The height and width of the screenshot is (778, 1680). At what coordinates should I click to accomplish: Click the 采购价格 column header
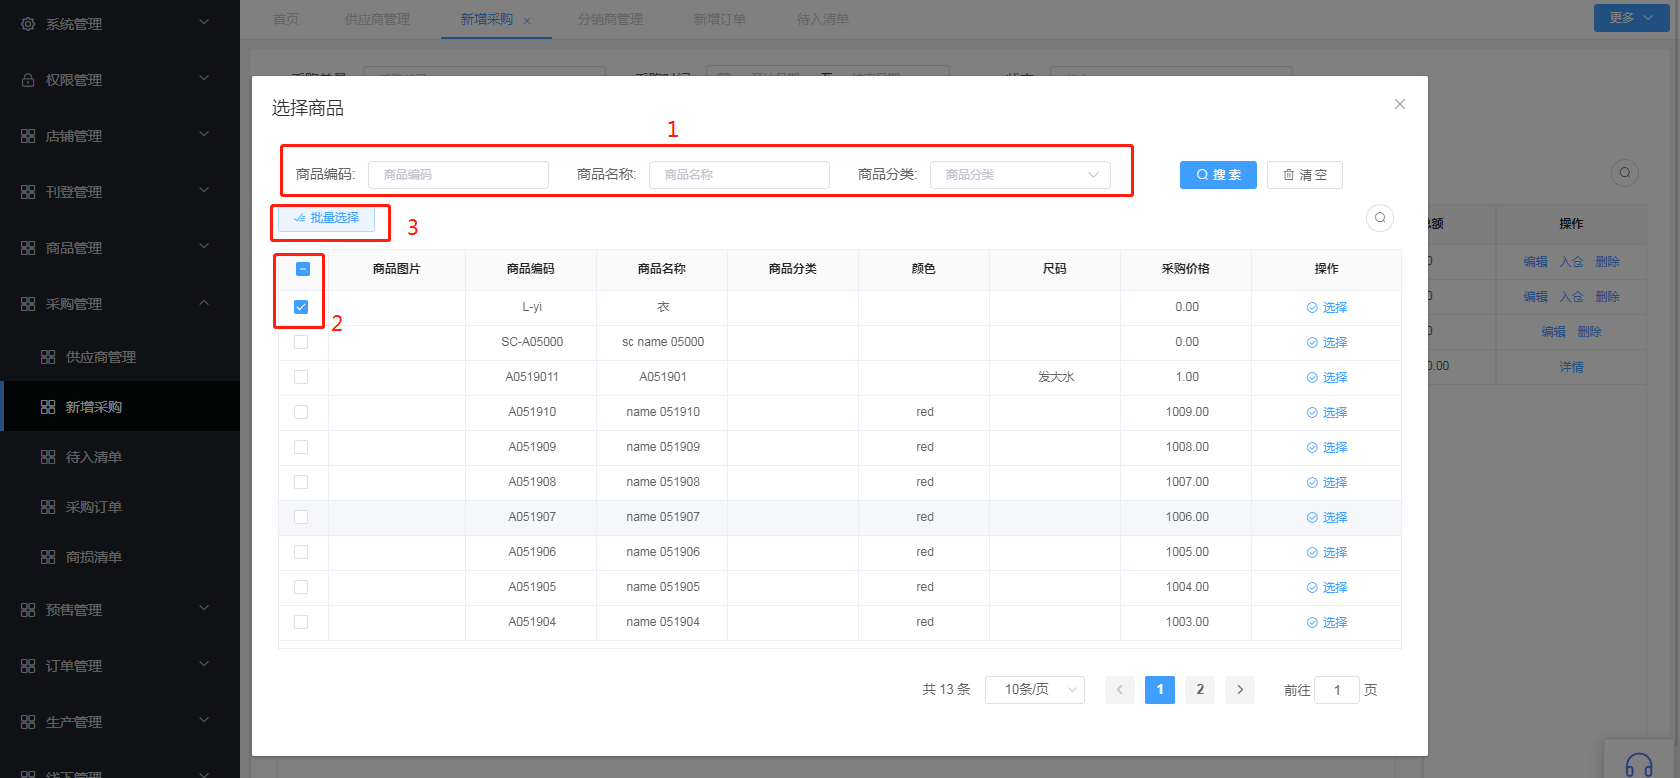pos(1186,269)
